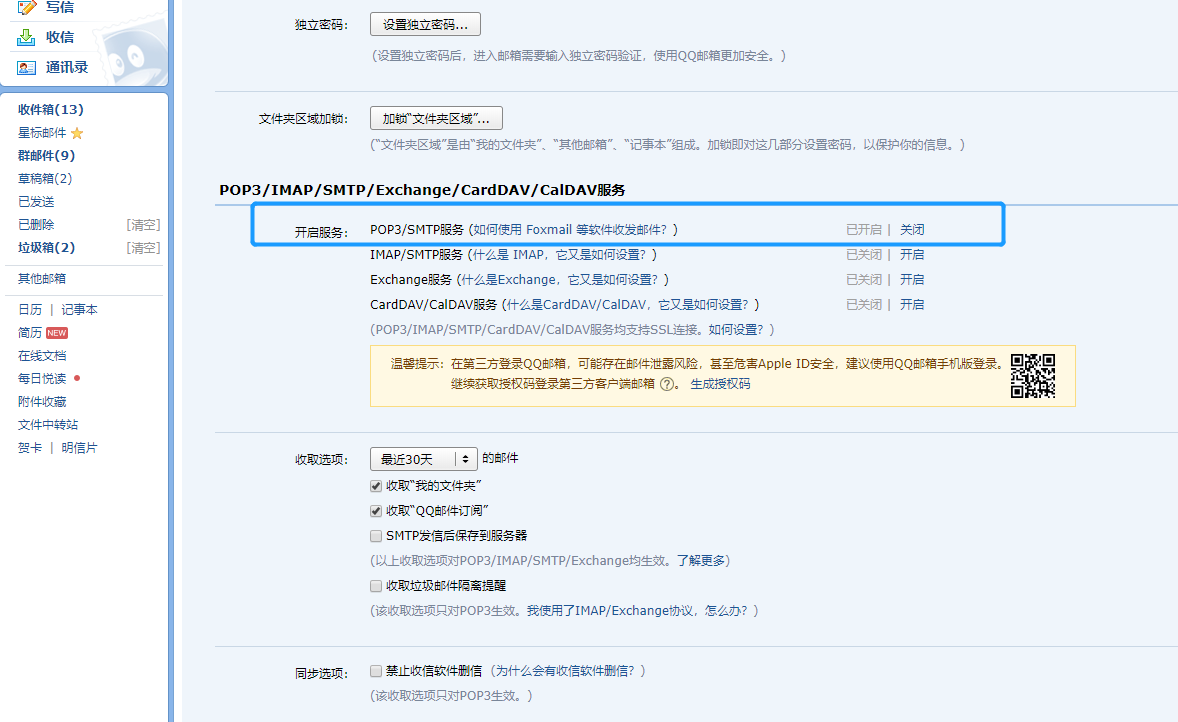Open the 草稿箱(2) folder
The width and height of the screenshot is (1178, 722).
(45, 179)
